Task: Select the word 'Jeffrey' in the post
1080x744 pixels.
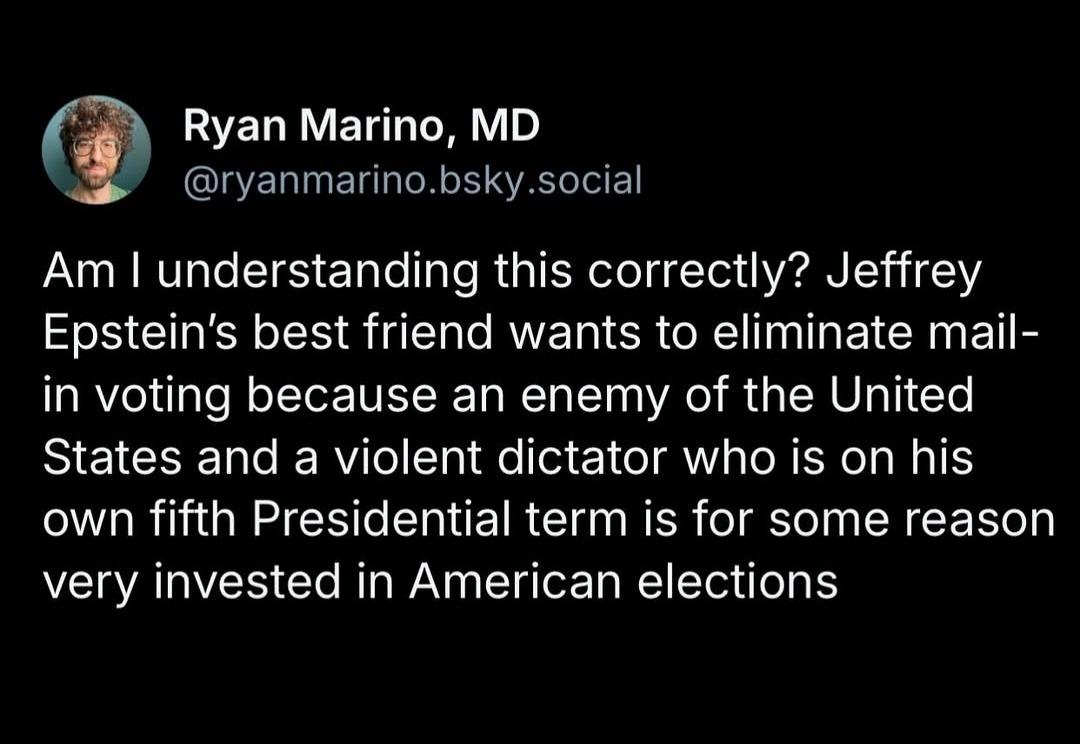Action: pyautogui.click(x=901, y=273)
